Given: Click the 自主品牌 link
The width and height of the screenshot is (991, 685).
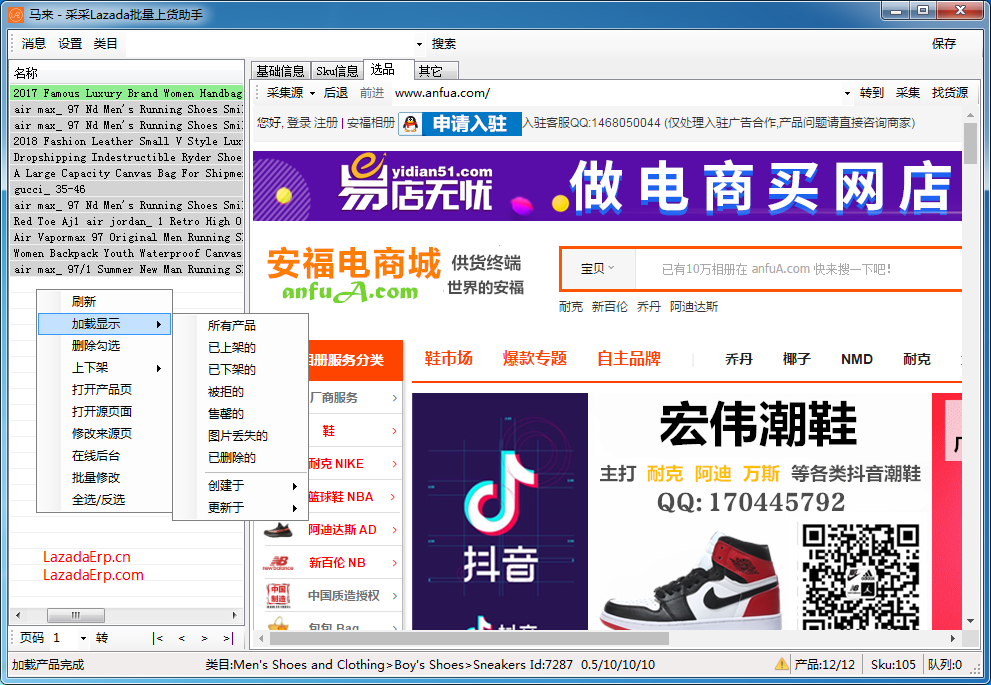Looking at the screenshot, I should pyautogui.click(x=629, y=358).
